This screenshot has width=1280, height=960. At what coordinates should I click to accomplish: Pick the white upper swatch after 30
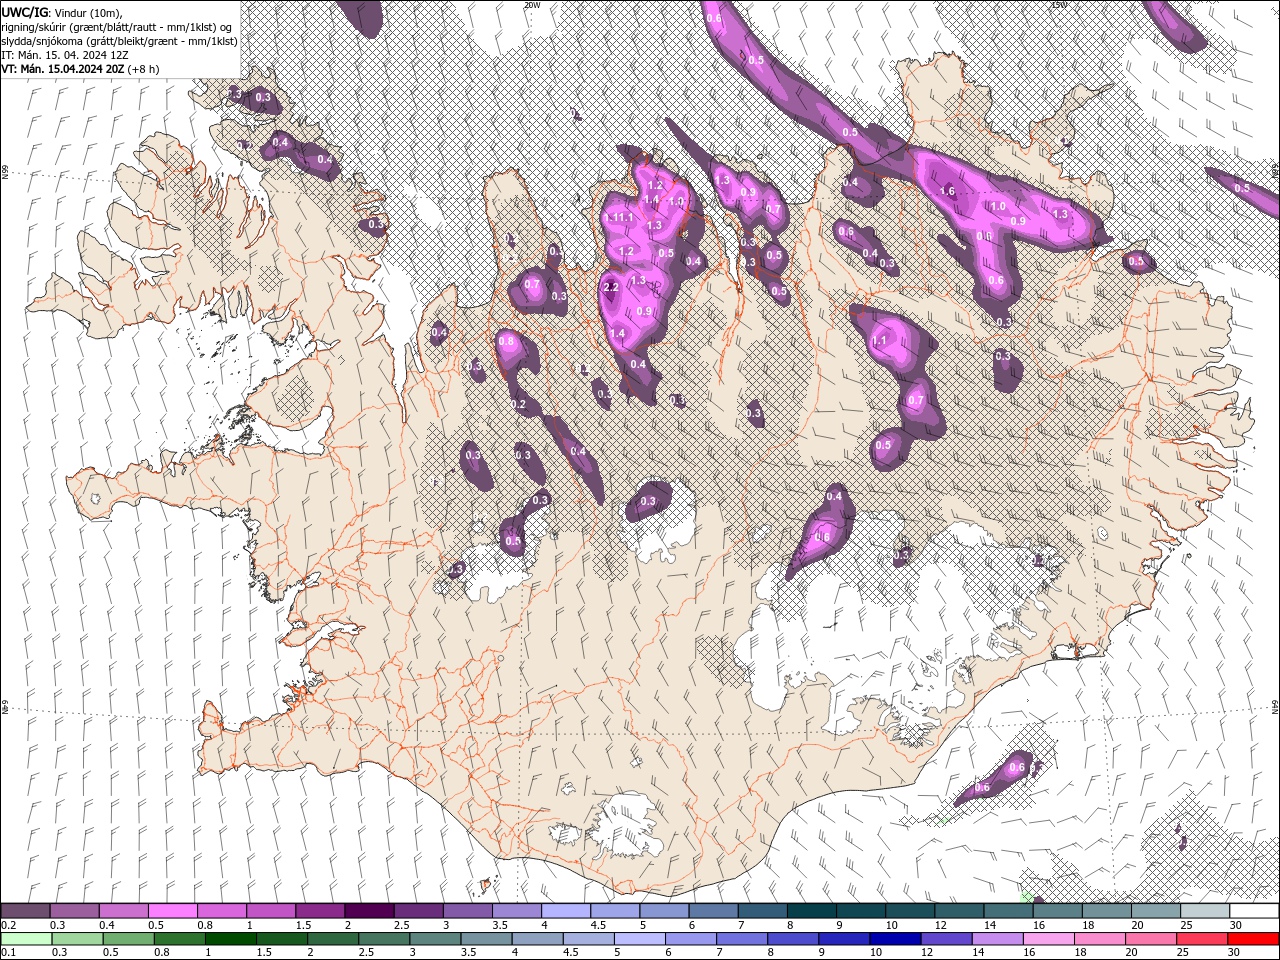point(1254,911)
